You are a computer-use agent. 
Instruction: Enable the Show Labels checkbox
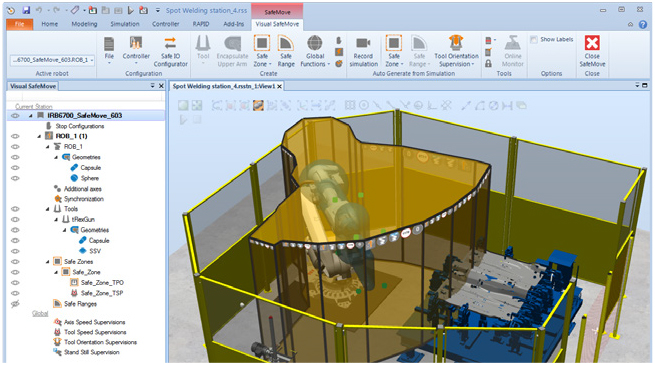(533, 40)
